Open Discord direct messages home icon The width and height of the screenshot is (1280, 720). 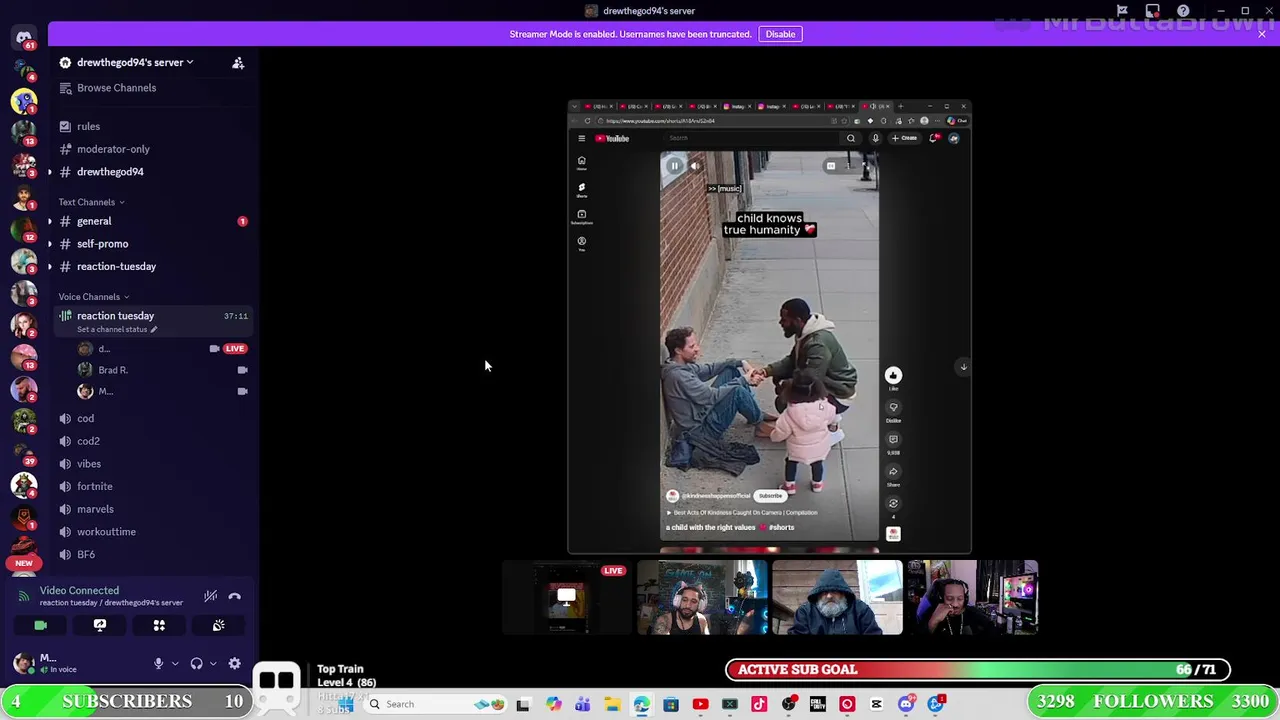[24, 38]
